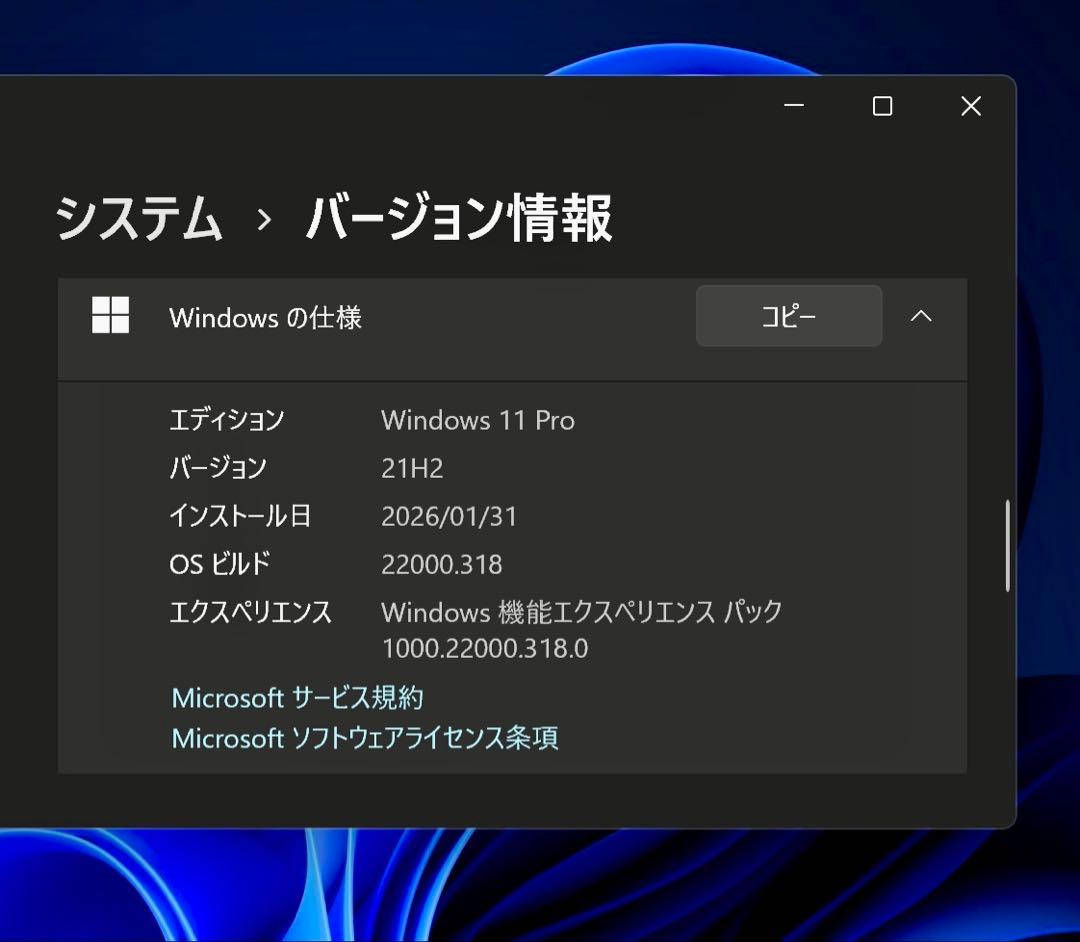Click the experience pack version 1000.22000.318.0
The image size is (1080, 942).
tap(484, 649)
